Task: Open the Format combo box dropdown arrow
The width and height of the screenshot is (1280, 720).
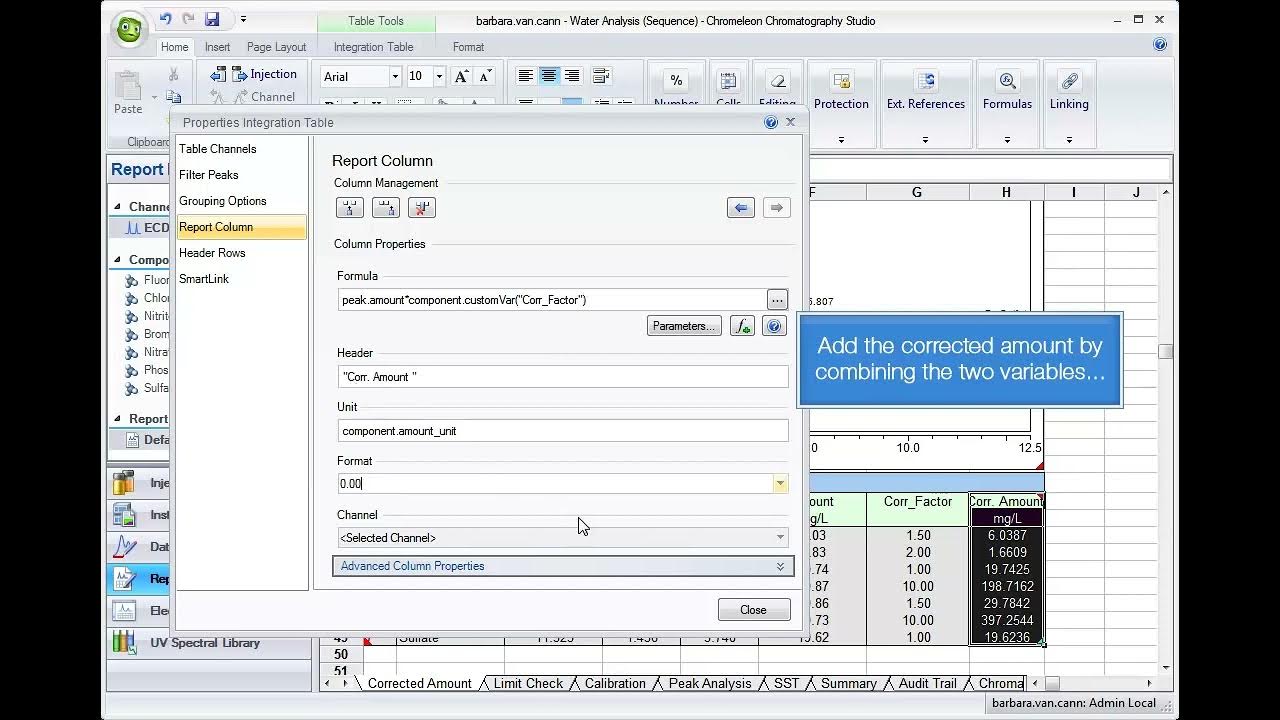Action: (x=780, y=484)
